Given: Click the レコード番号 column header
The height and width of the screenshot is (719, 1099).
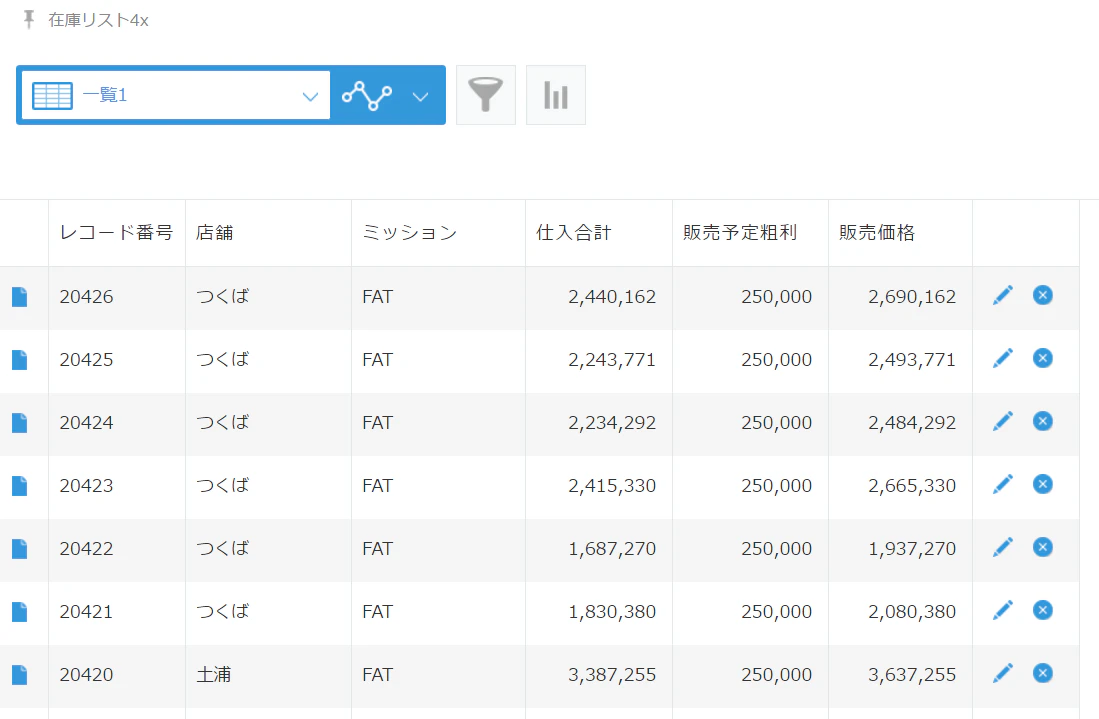Looking at the screenshot, I should pos(116,233).
